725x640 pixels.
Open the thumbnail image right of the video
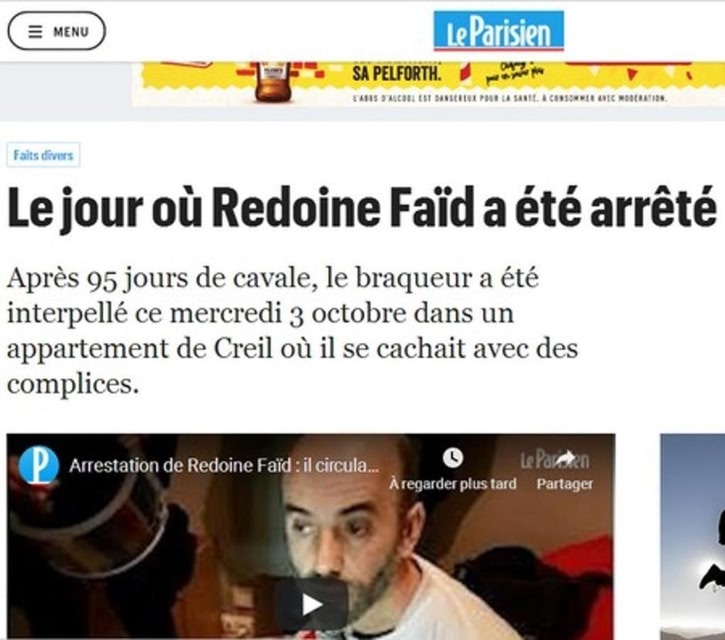[692, 537]
